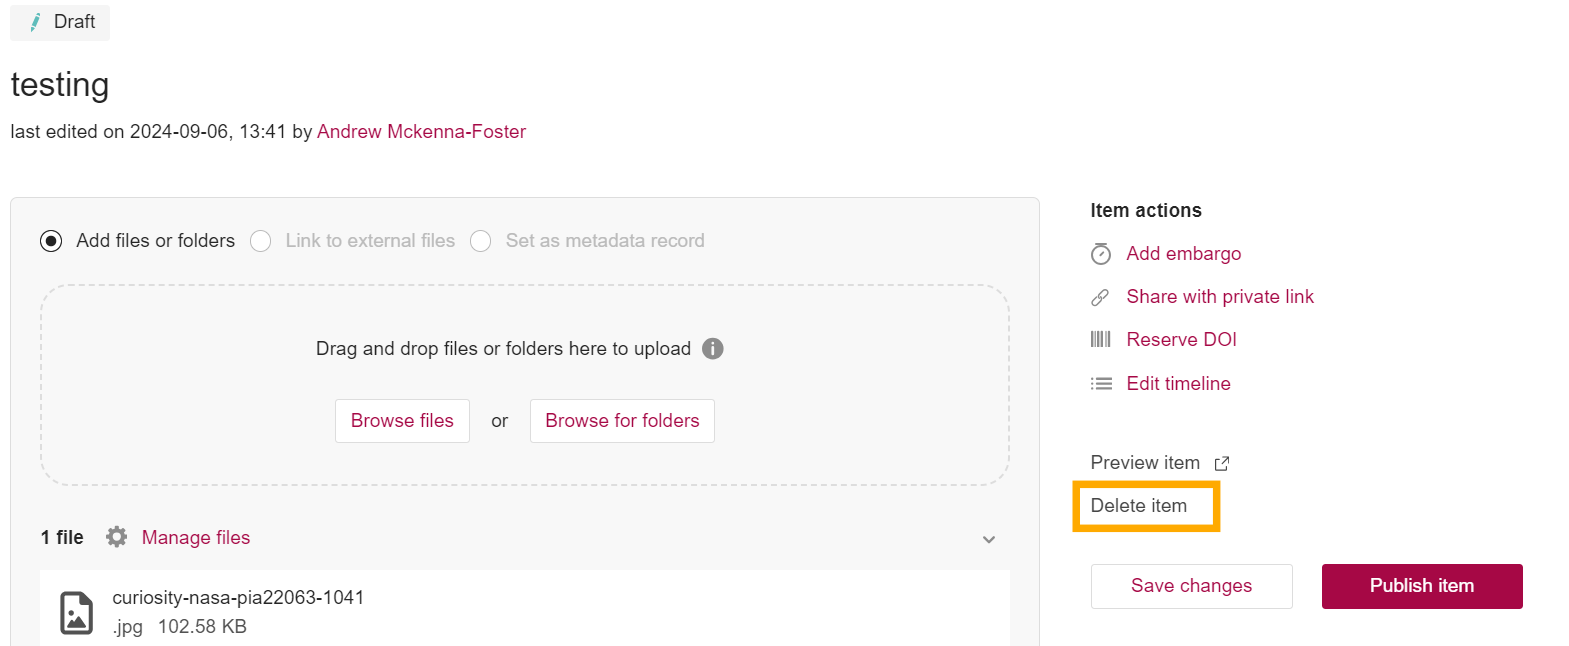1569x646 pixels.
Task: Click the Reserve DOI barcode icon
Action: [x=1101, y=340]
